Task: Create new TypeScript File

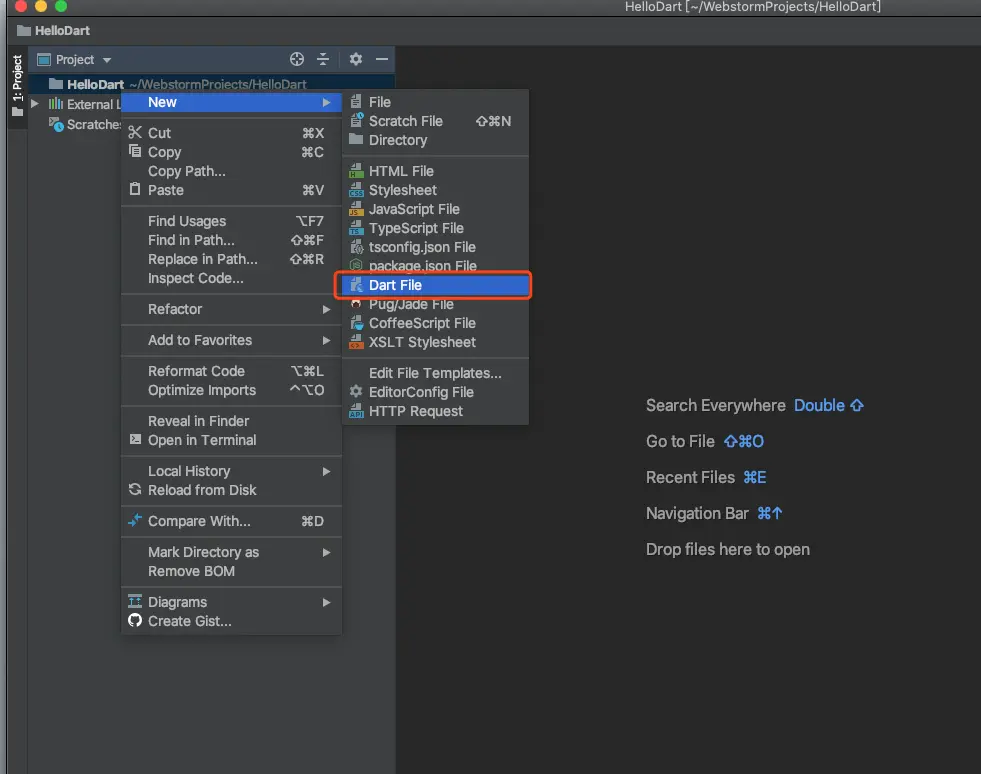Action: pos(435,228)
